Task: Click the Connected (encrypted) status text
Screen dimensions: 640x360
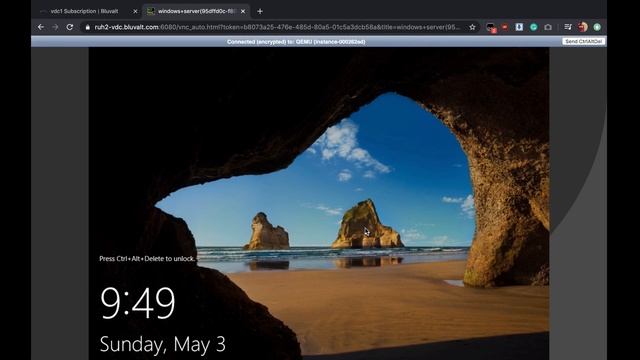Action: [x=296, y=42]
